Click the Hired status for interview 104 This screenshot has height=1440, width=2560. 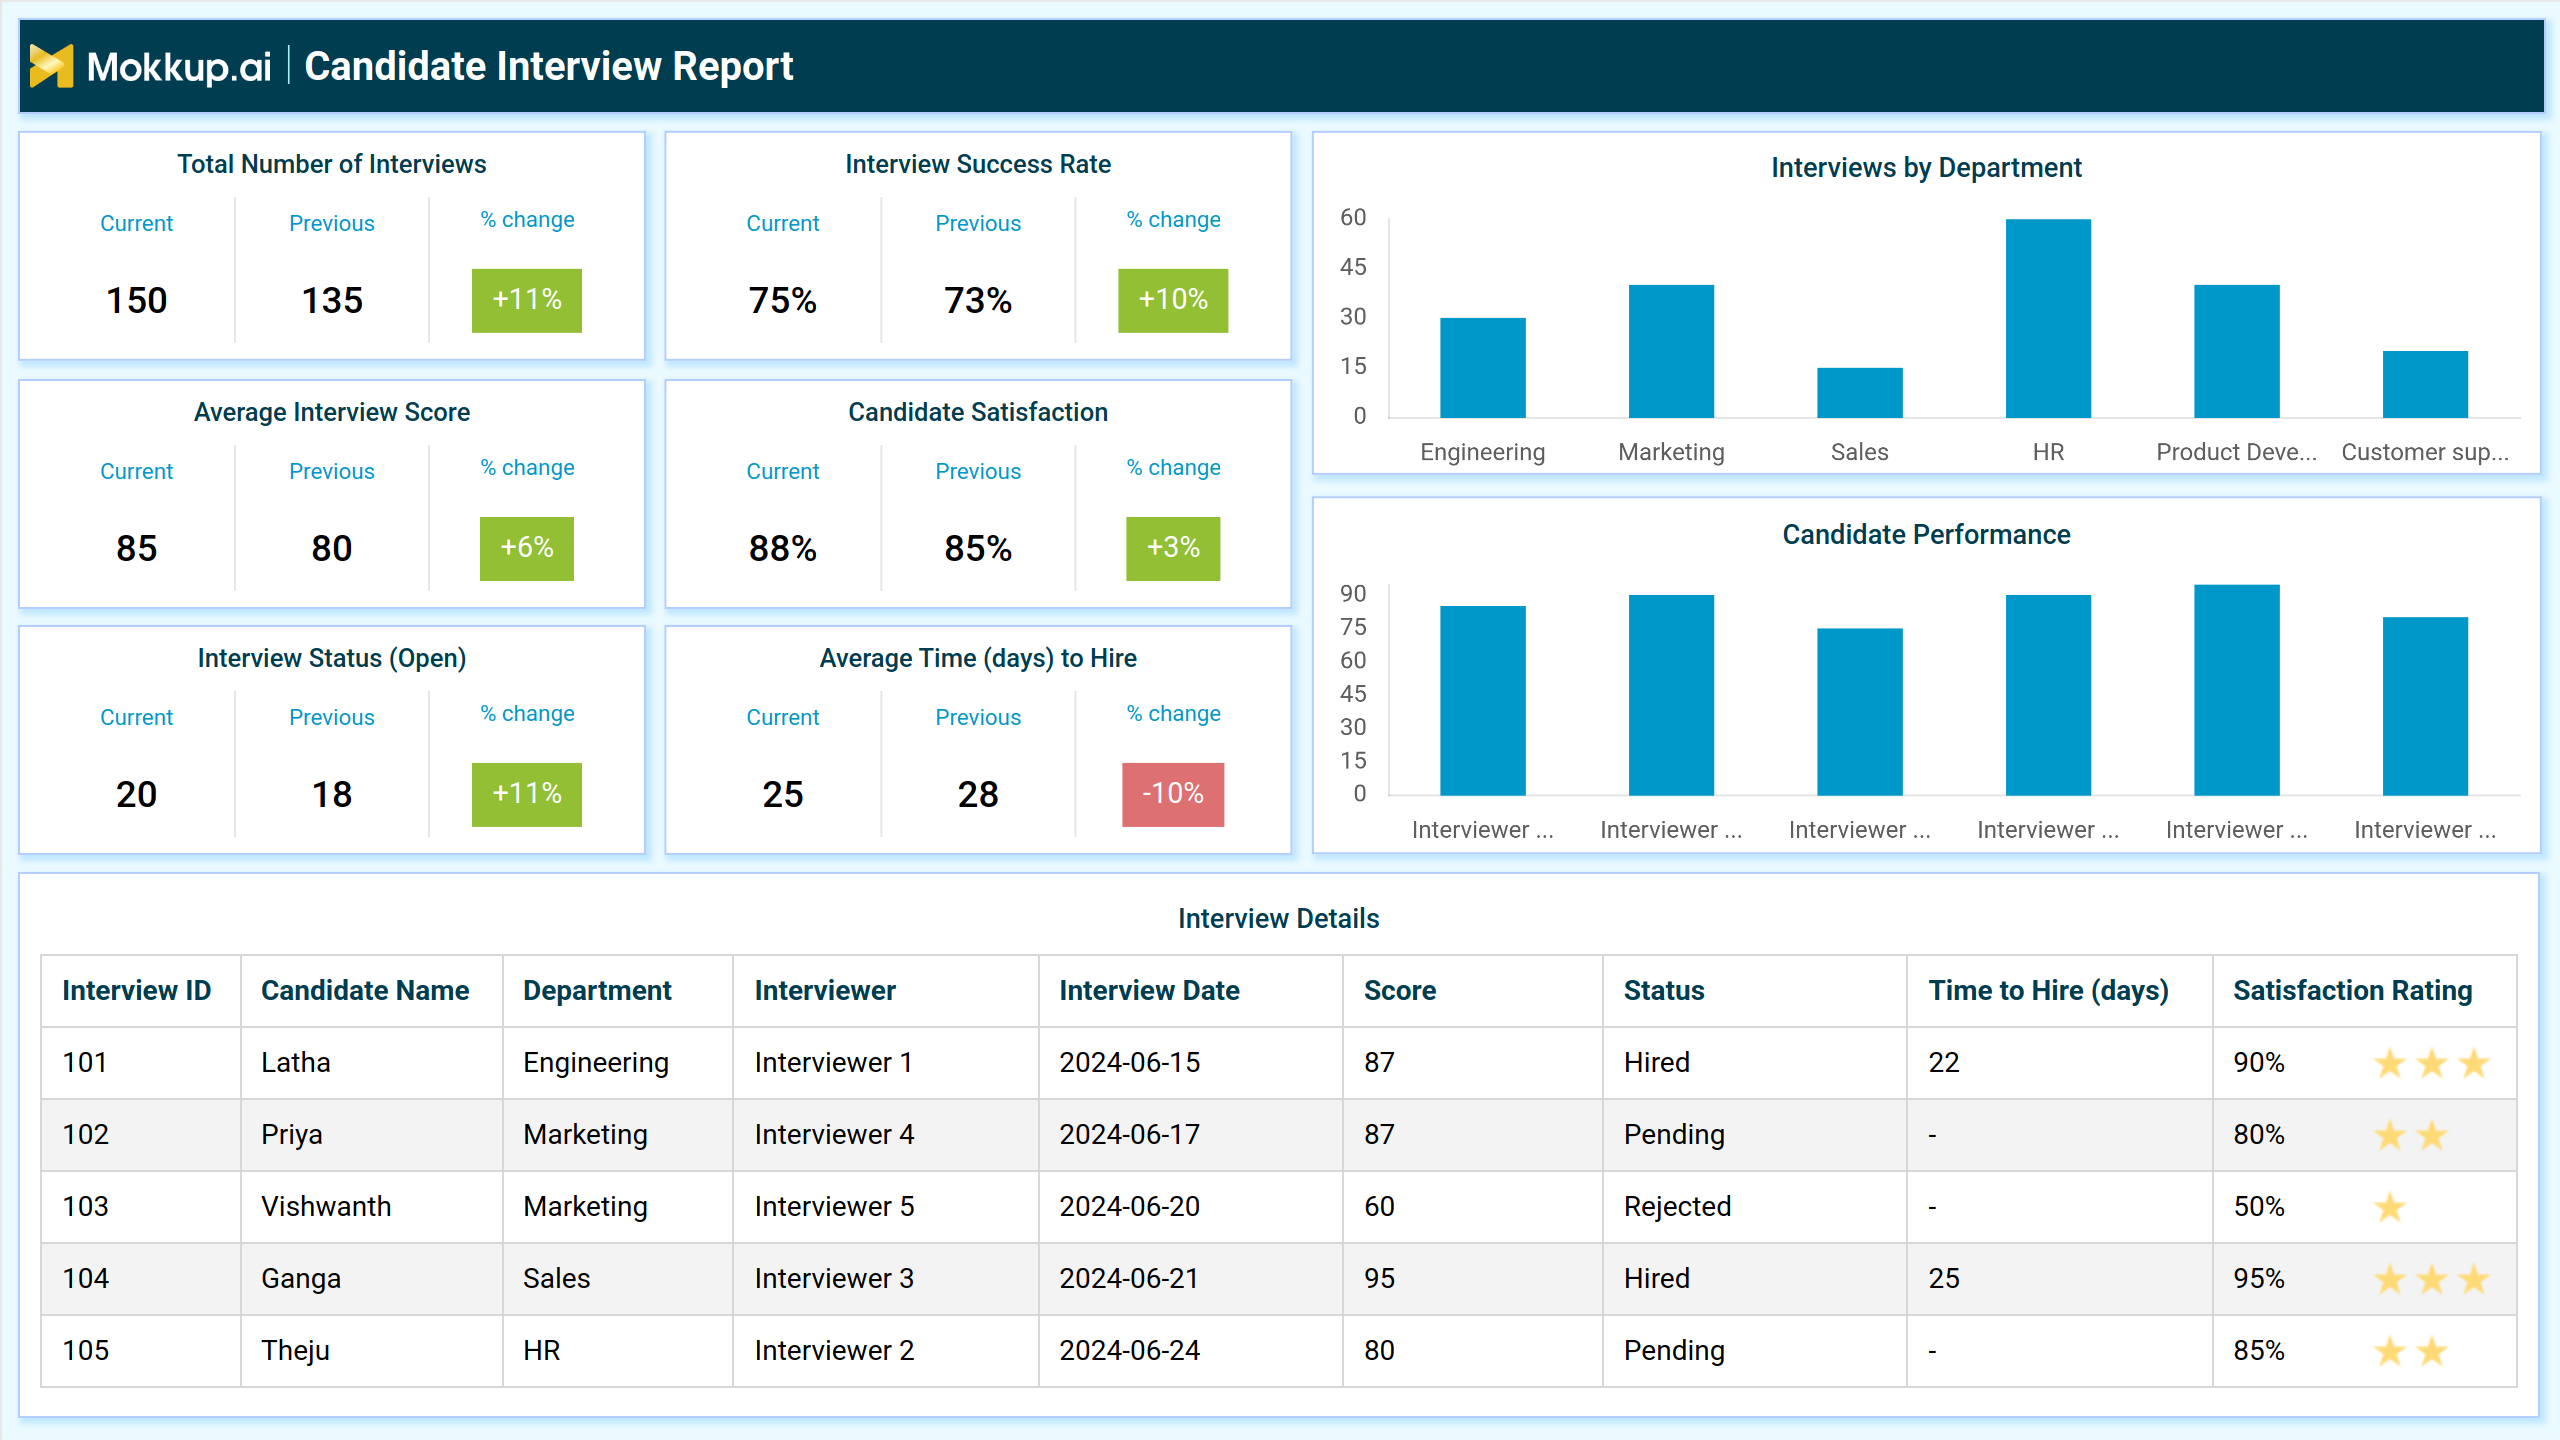[x=1656, y=1278]
